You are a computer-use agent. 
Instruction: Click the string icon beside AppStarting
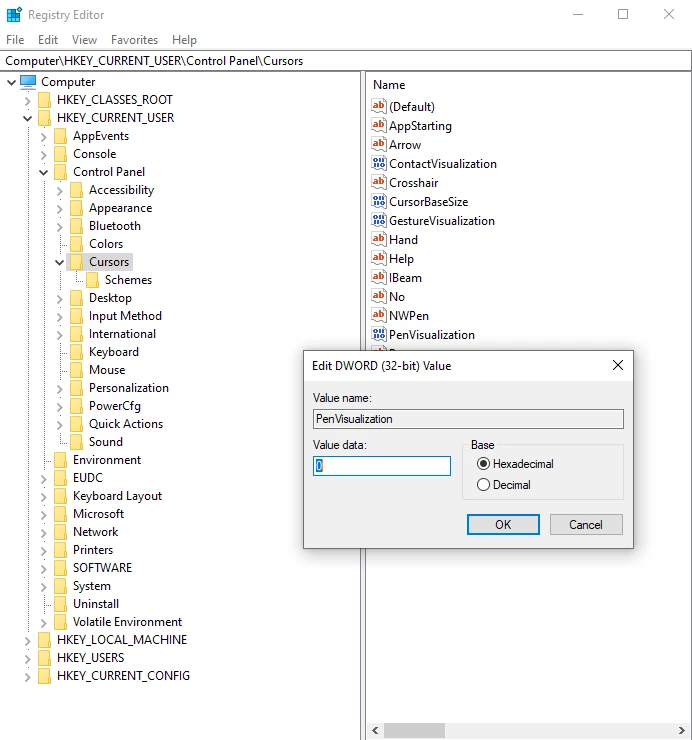tap(379, 125)
